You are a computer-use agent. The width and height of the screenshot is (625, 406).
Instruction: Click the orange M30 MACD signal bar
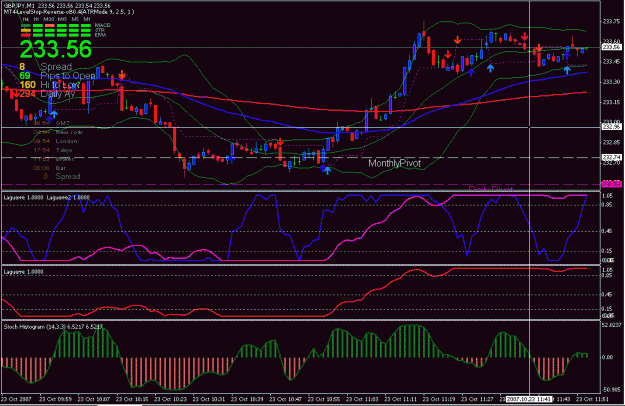50,25
